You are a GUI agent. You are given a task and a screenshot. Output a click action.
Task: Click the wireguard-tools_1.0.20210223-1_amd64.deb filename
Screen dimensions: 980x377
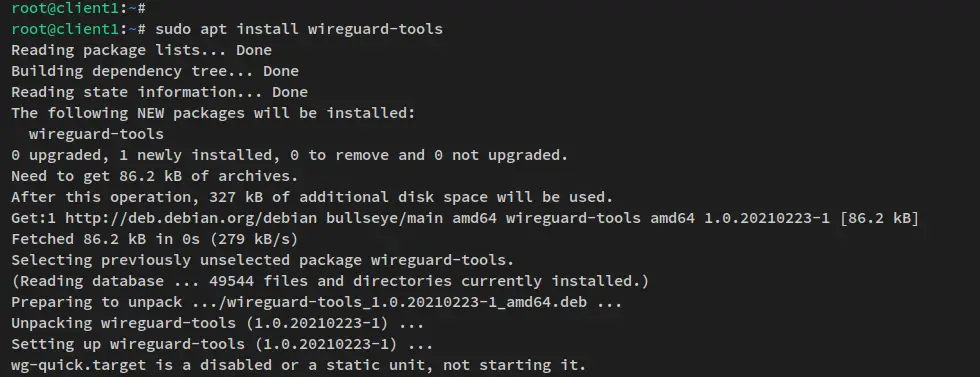pos(406,302)
